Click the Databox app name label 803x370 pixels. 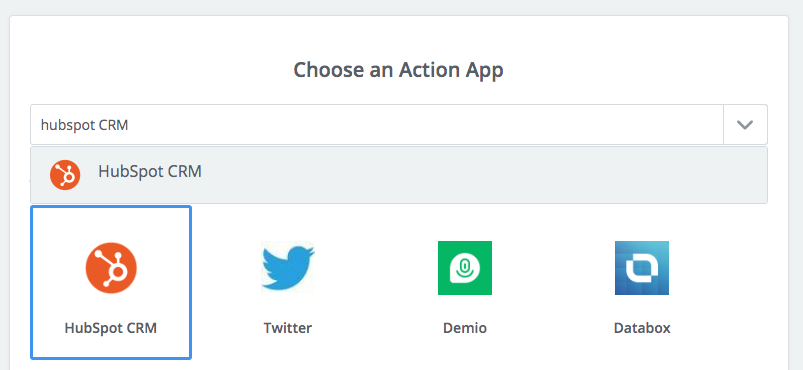click(x=642, y=327)
